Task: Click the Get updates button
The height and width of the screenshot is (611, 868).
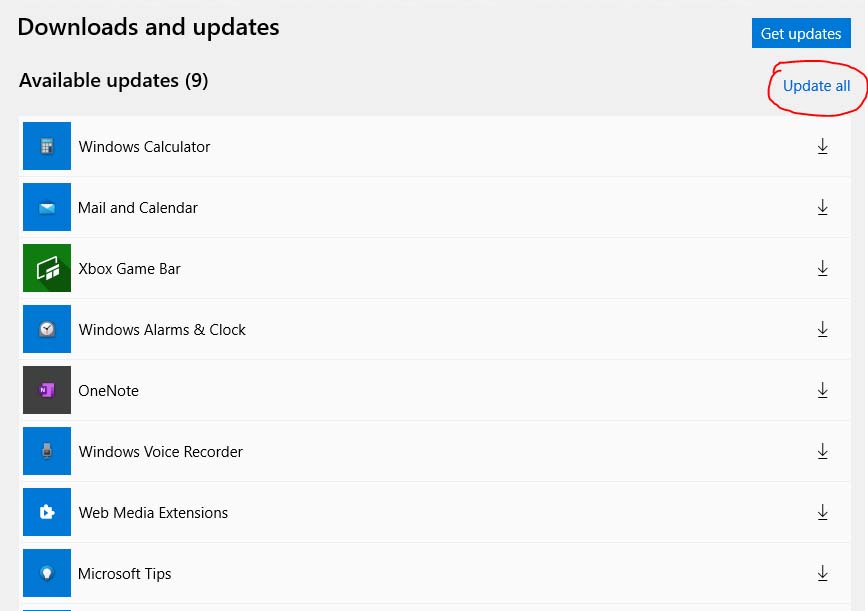Action: 801,33
